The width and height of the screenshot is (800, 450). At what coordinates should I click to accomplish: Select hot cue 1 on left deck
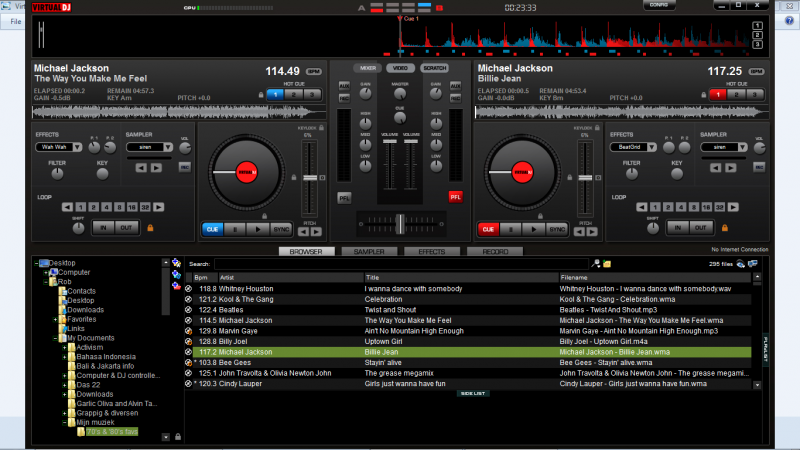point(276,94)
